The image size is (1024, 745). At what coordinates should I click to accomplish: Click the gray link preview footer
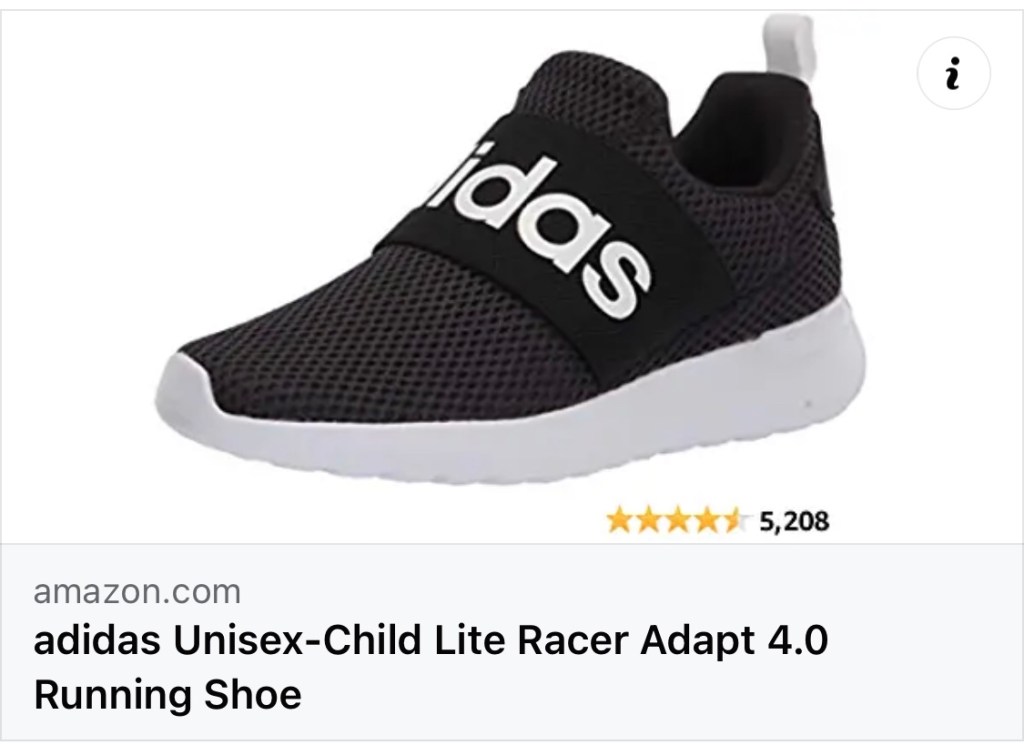[x=512, y=642]
